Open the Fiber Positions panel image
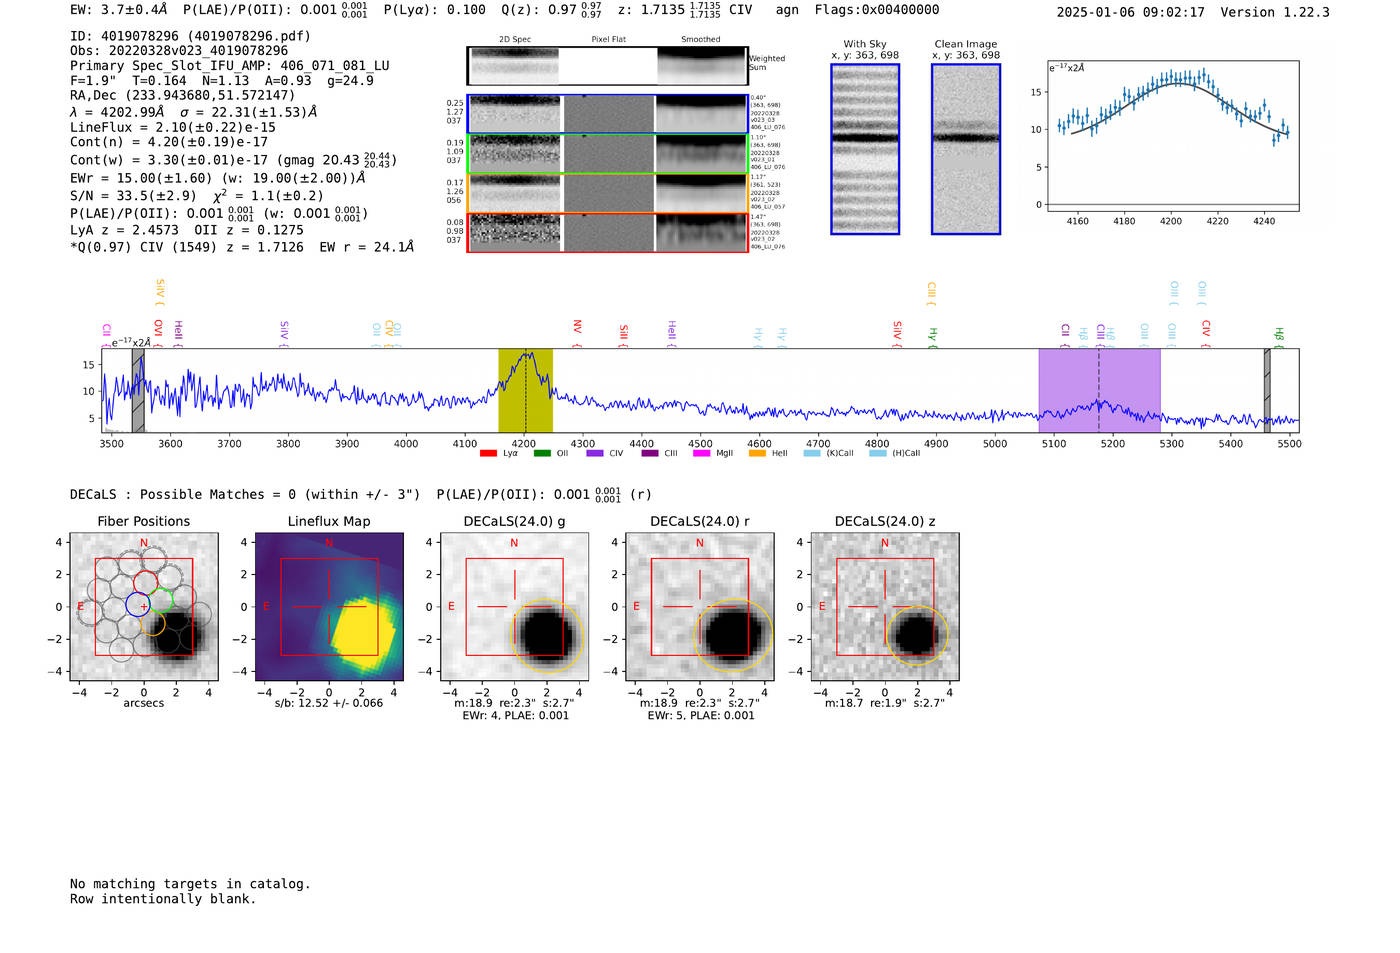Viewport: 1400px width, 953px height. coord(144,607)
